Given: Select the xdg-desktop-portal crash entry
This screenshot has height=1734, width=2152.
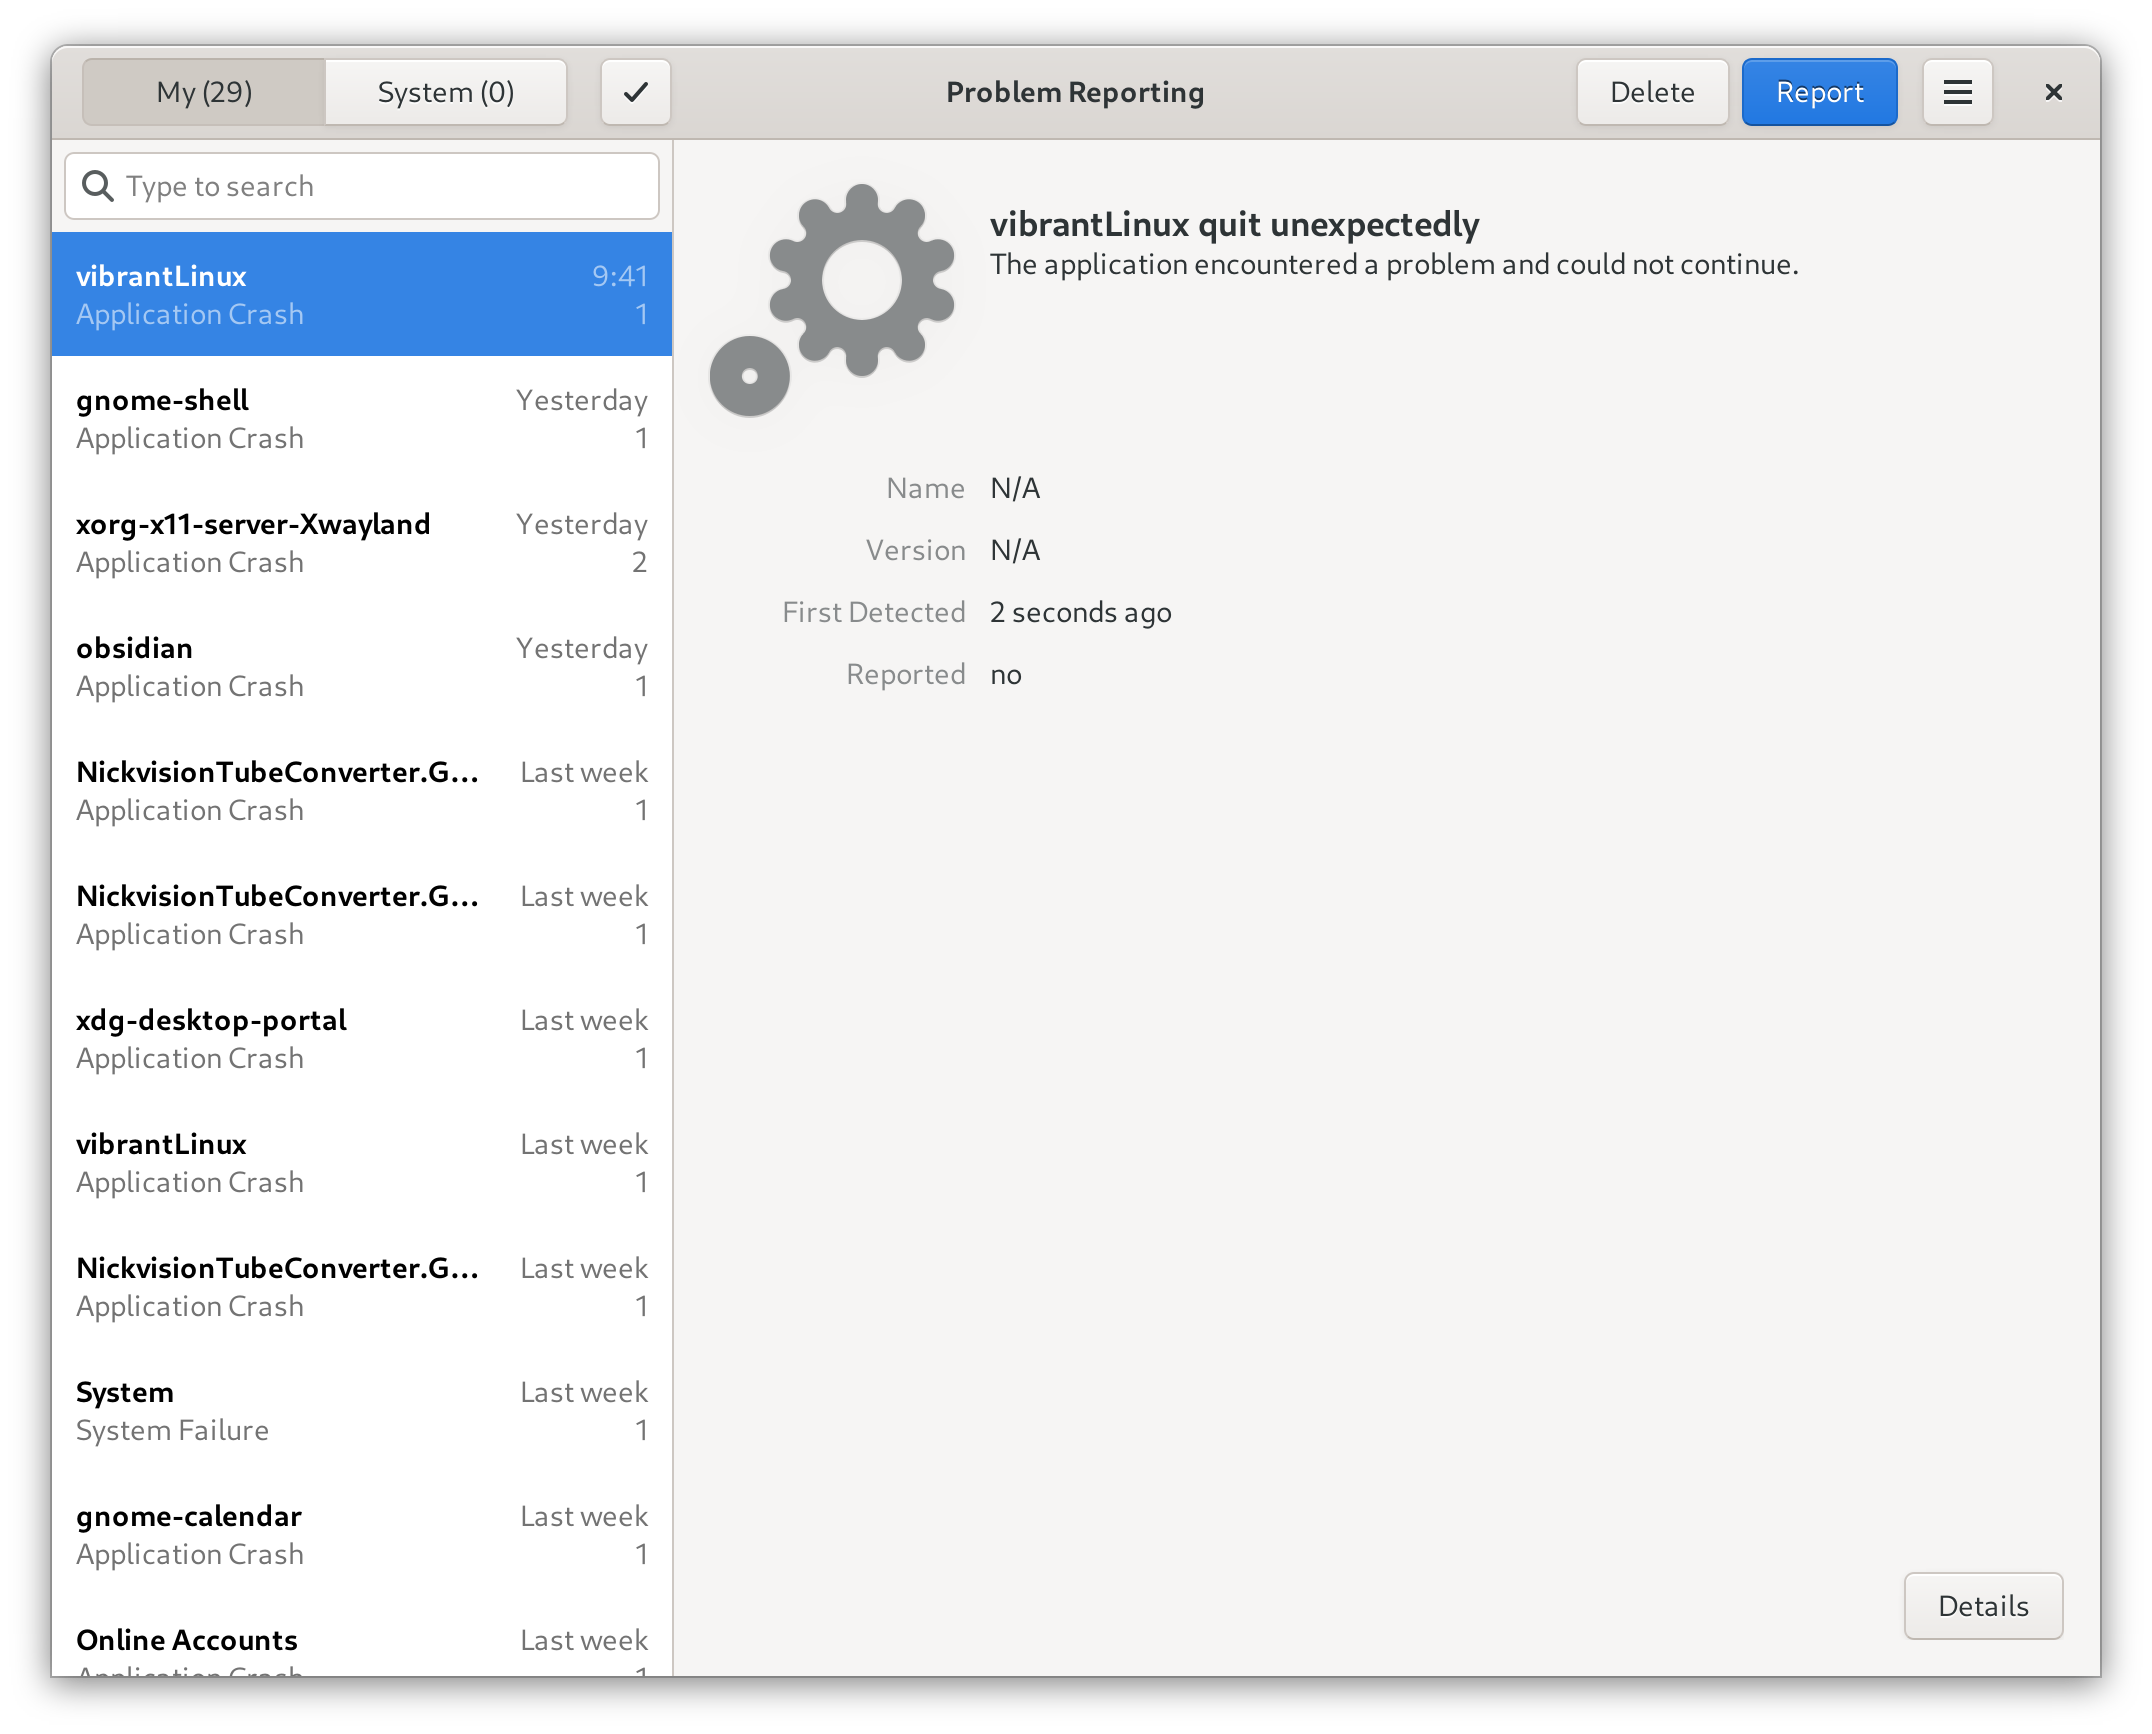Looking at the screenshot, I should [360, 1037].
